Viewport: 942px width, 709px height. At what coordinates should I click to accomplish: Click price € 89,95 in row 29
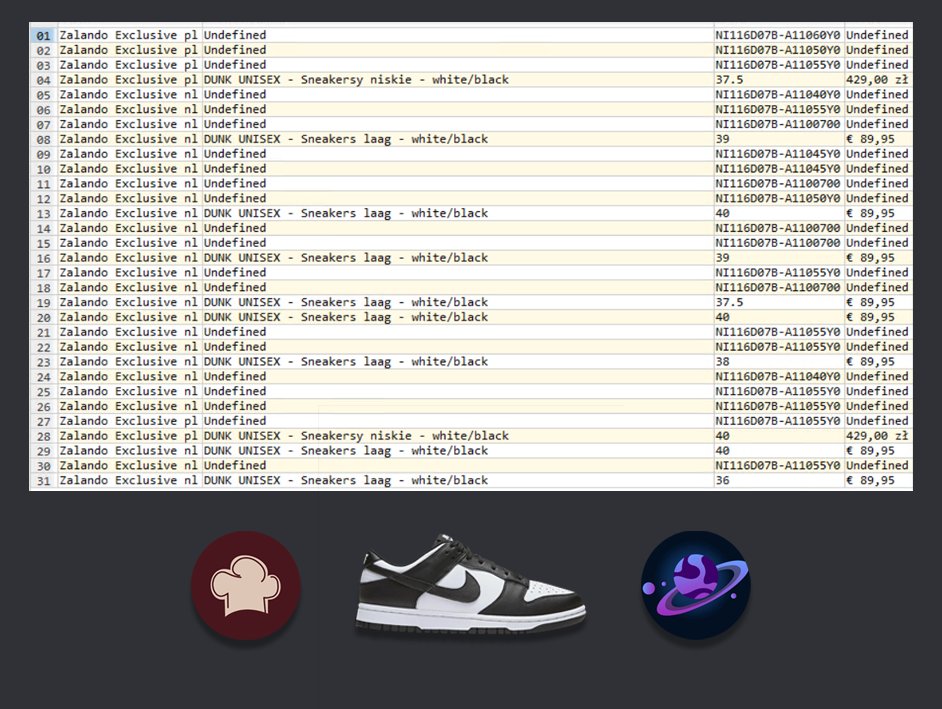871,451
